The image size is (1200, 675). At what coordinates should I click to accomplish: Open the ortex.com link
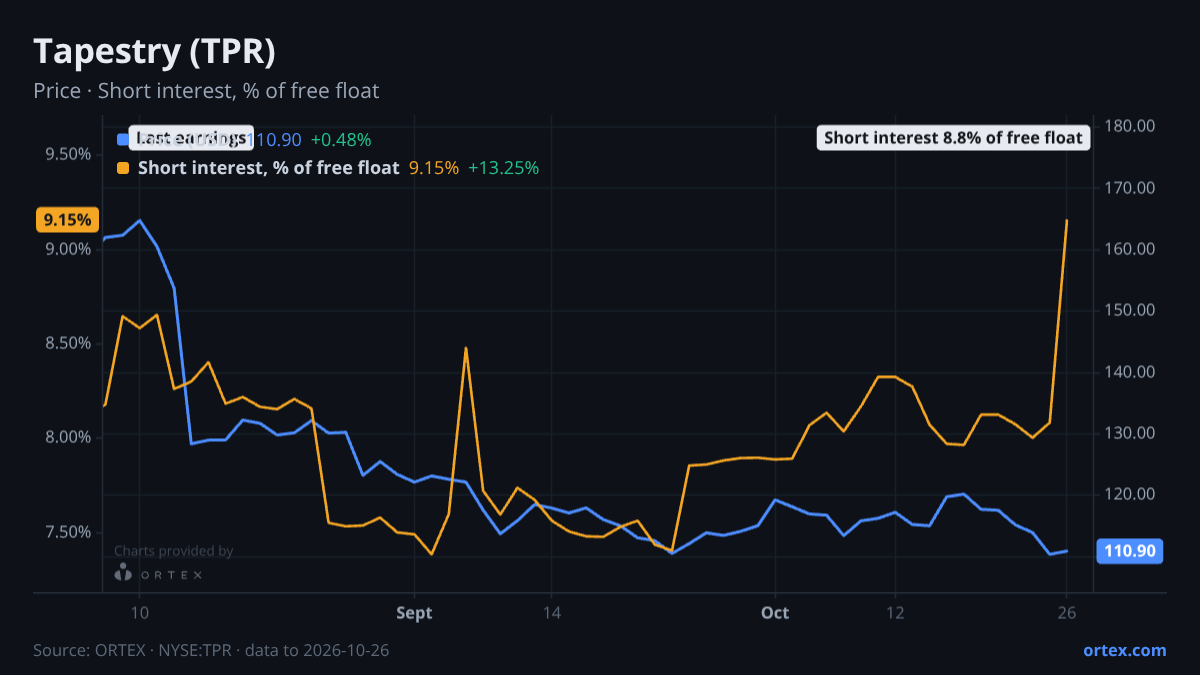[1124, 650]
